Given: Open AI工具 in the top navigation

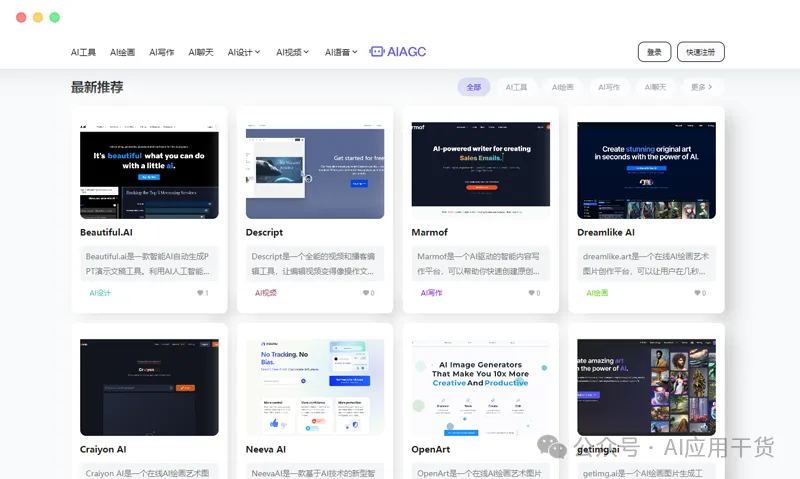Looking at the screenshot, I should (x=83, y=52).
